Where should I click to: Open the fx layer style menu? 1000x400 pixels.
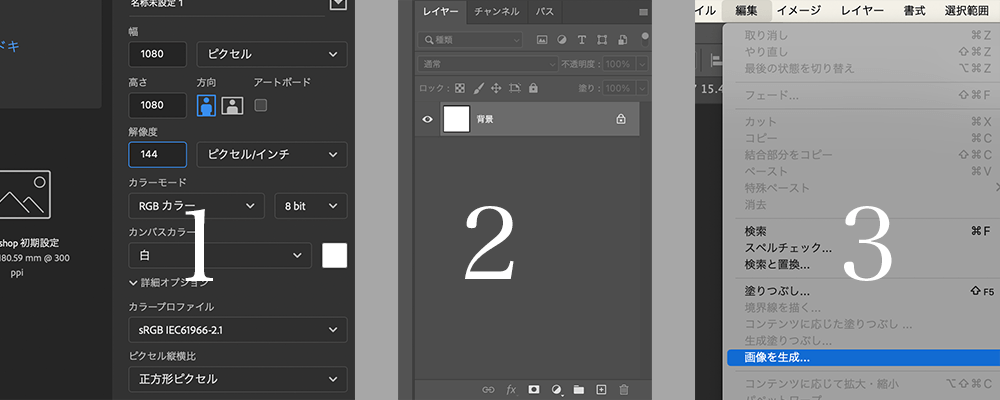(x=511, y=389)
